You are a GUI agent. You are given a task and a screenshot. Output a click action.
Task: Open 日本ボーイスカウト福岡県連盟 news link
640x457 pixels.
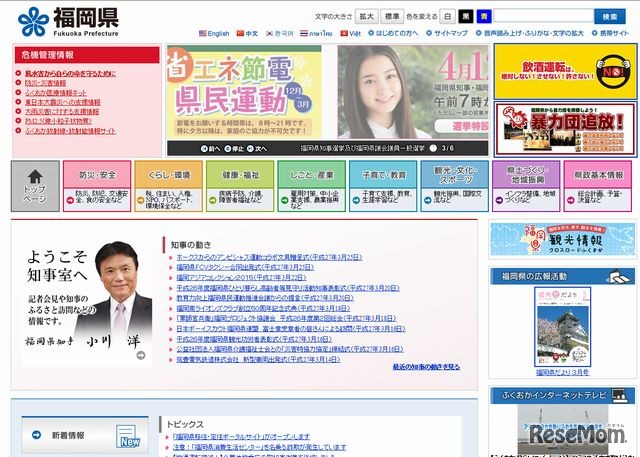point(291,329)
